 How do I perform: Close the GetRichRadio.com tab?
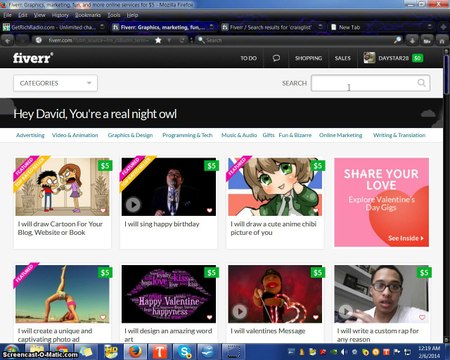click(x=102, y=27)
